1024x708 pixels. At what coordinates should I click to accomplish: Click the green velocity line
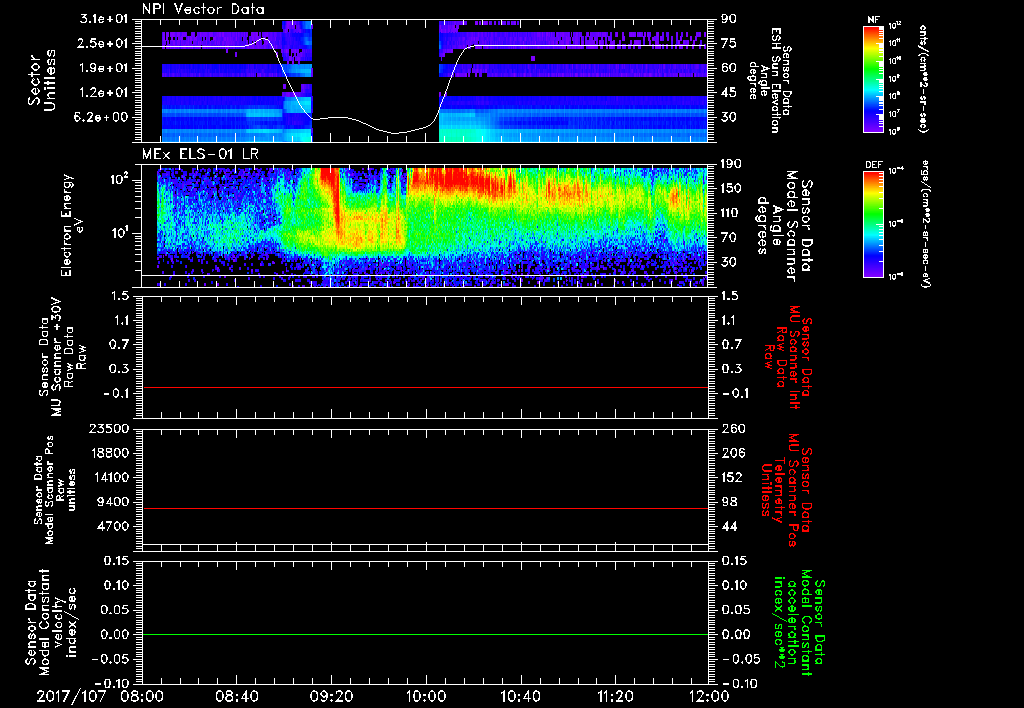coord(424,634)
